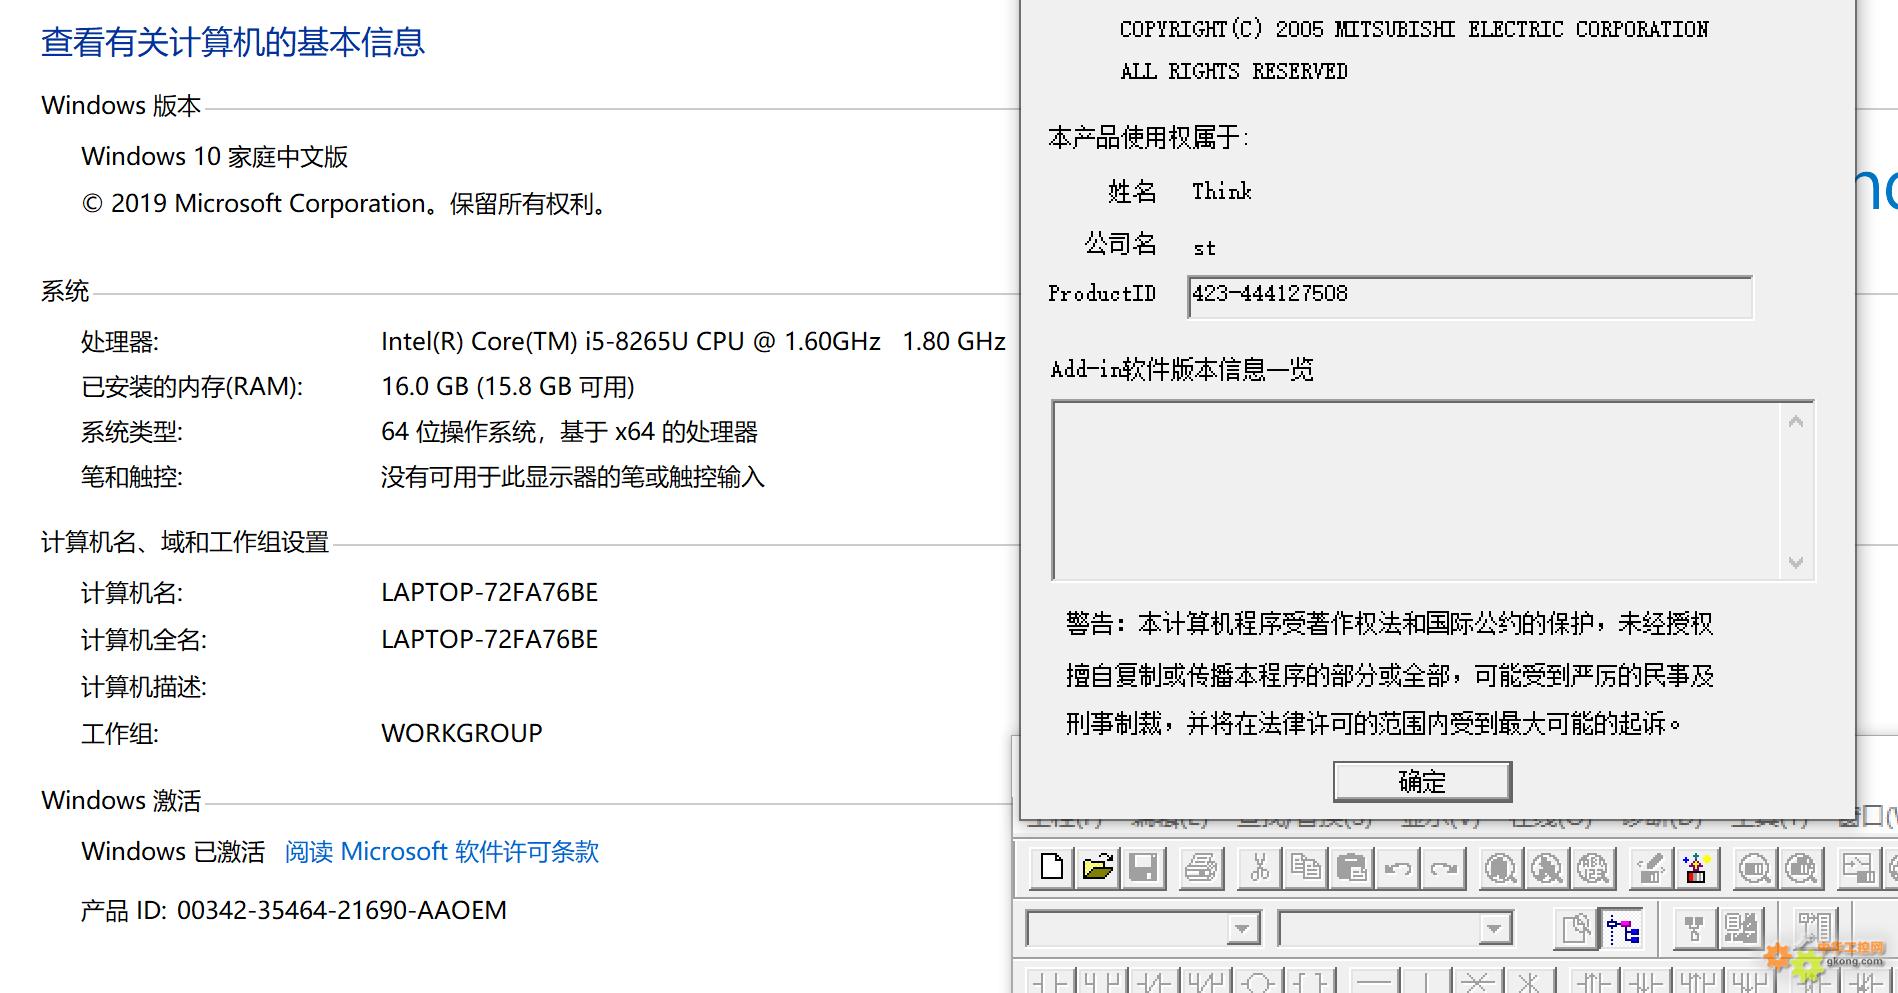
Task: Click the Print icon in toolbar
Action: (x=1201, y=867)
